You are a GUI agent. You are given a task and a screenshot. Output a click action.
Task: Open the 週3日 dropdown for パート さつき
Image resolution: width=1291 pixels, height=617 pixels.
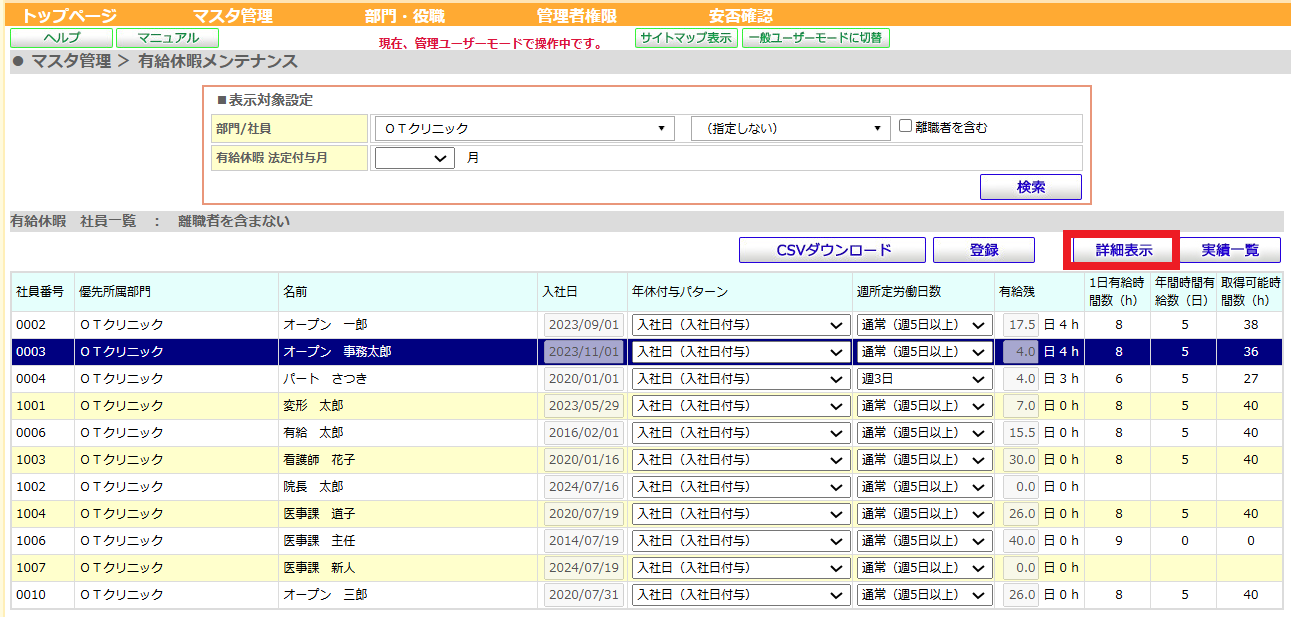pos(924,379)
